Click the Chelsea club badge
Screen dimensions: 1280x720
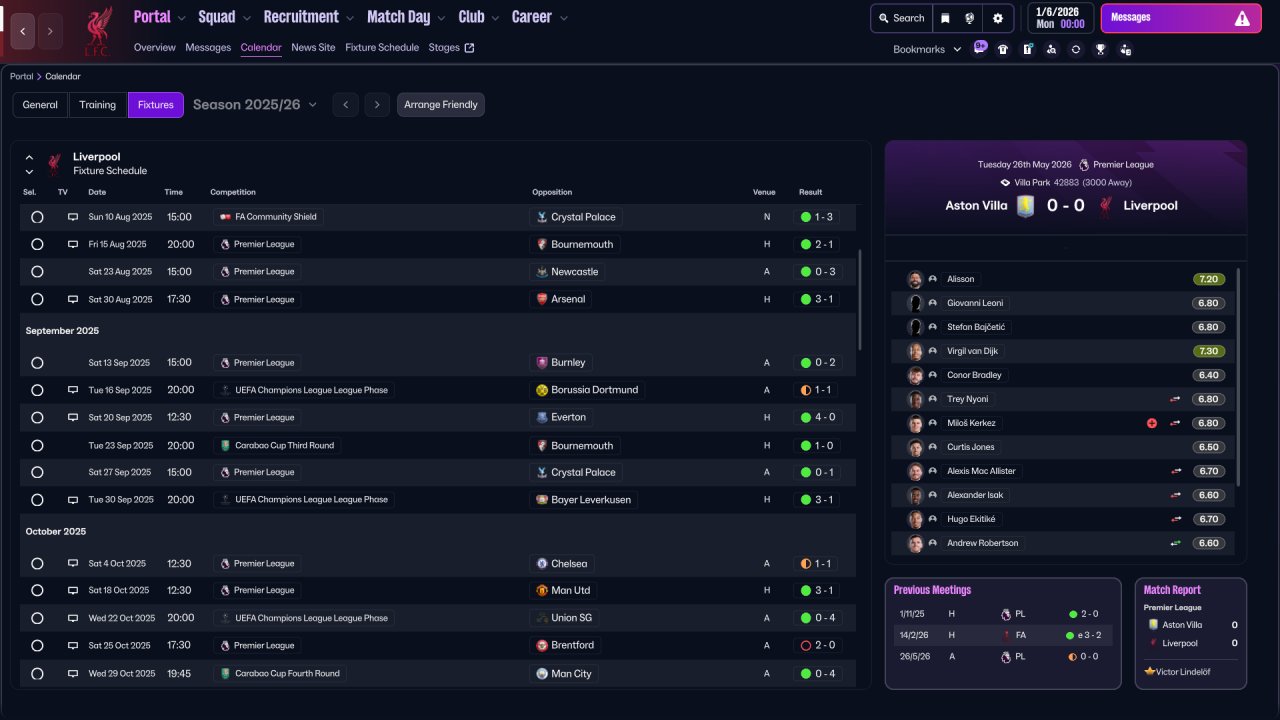point(542,564)
